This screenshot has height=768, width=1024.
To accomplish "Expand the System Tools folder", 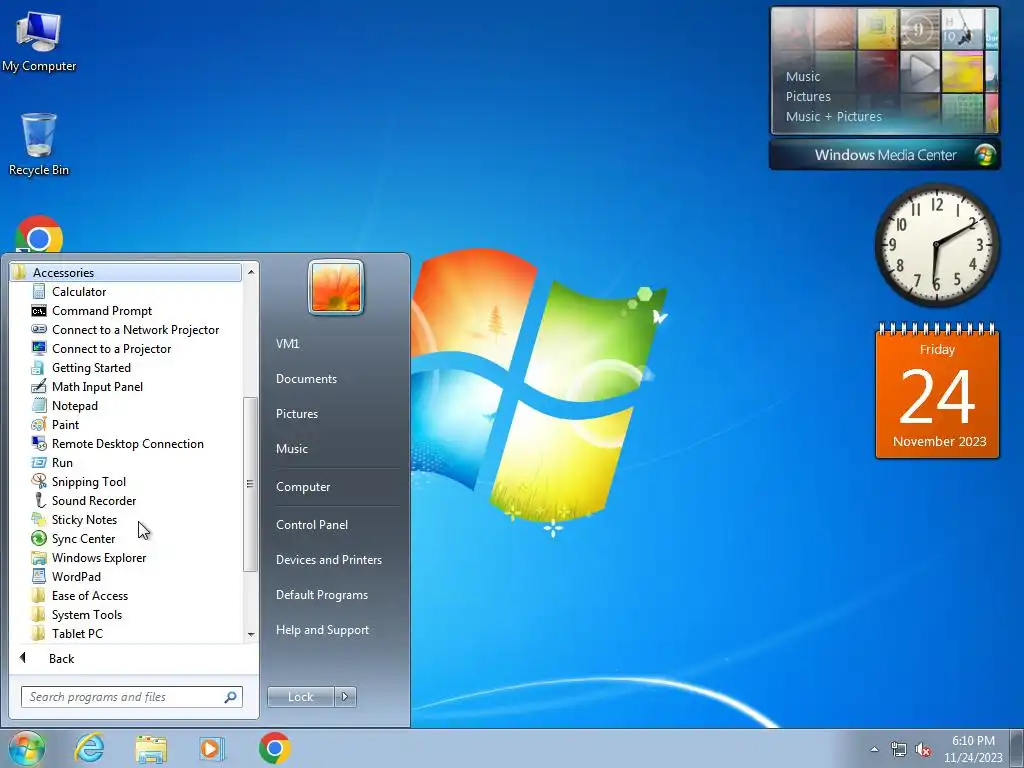I will pos(86,614).
